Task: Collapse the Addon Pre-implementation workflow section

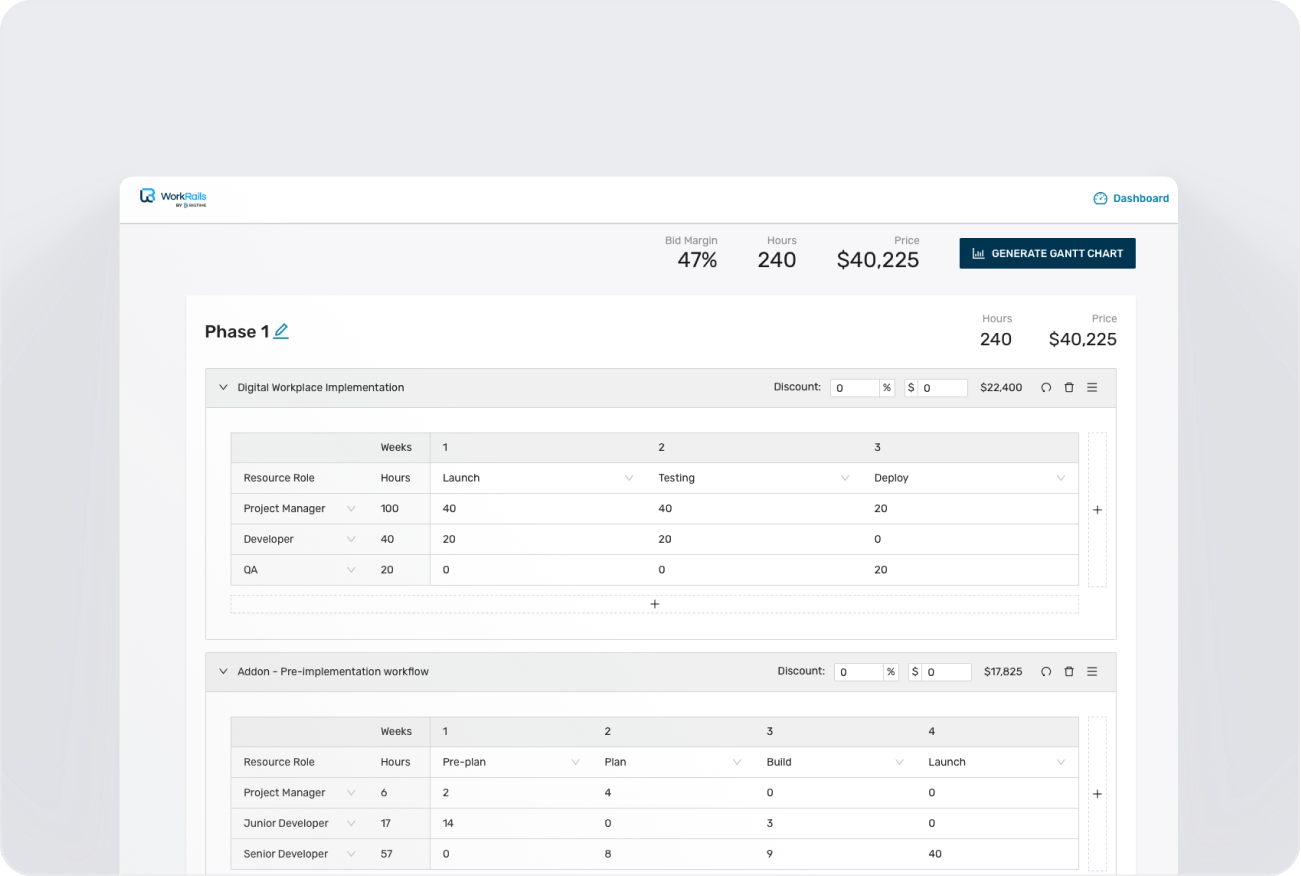Action: [x=223, y=671]
